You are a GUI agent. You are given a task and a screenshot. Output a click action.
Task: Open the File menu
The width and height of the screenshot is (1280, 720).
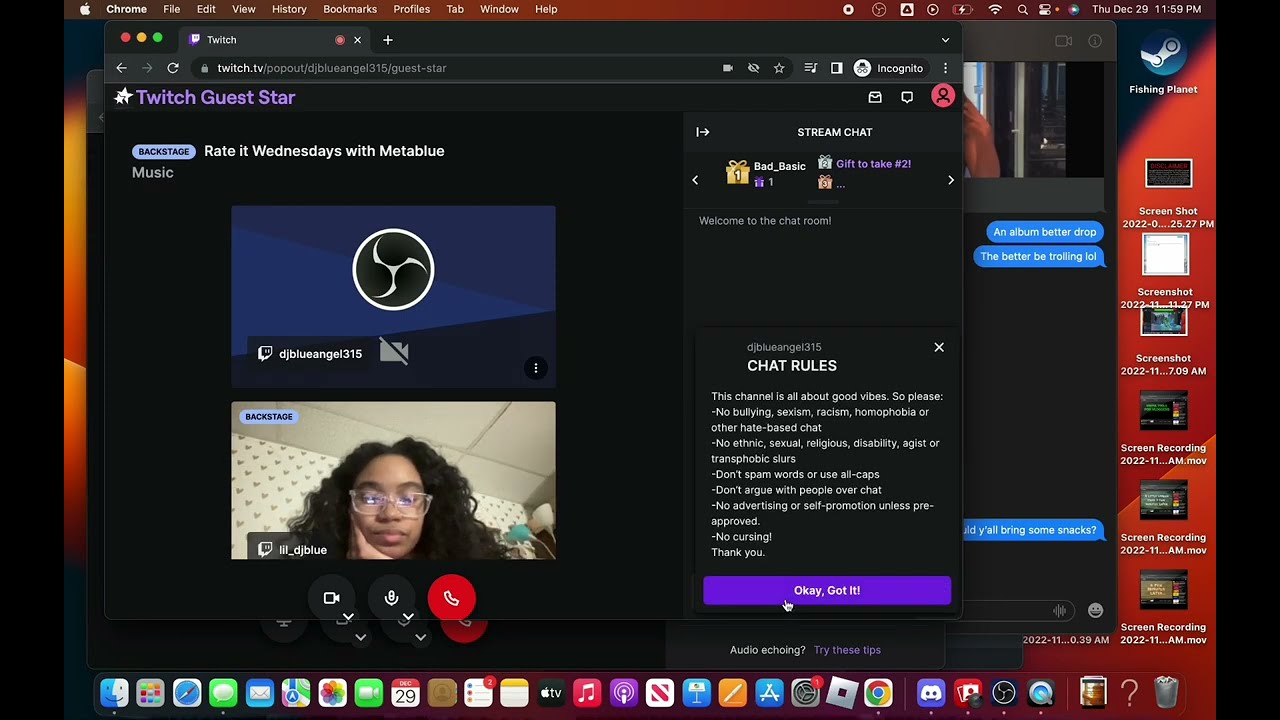tap(172, 9)
